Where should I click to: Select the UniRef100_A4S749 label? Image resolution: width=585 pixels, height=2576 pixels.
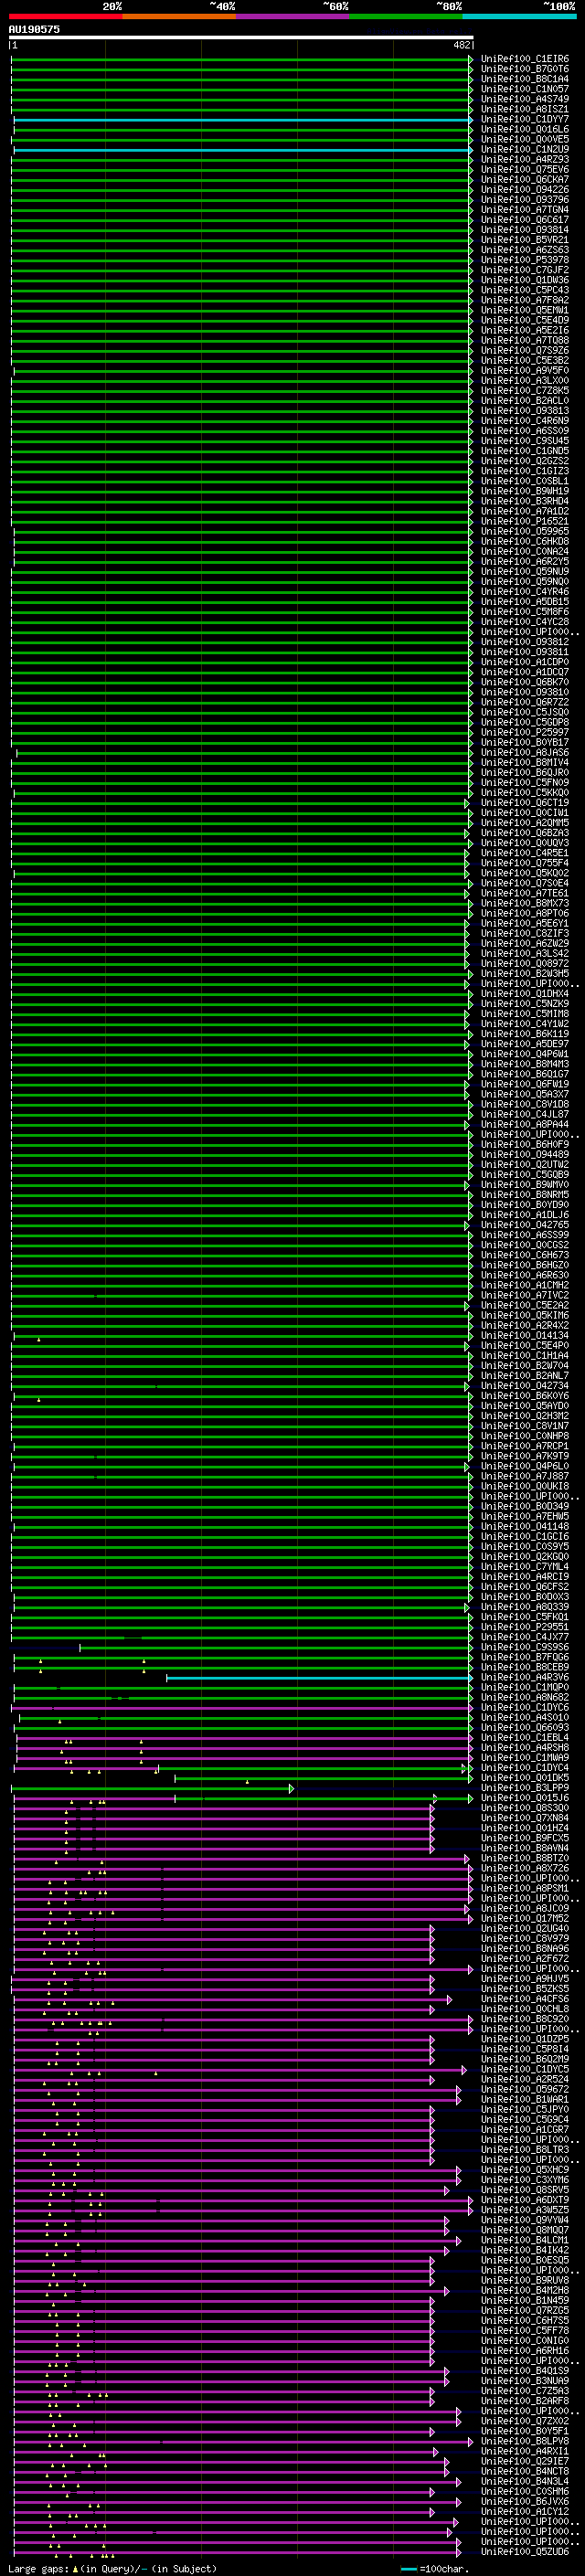[525, 99]
